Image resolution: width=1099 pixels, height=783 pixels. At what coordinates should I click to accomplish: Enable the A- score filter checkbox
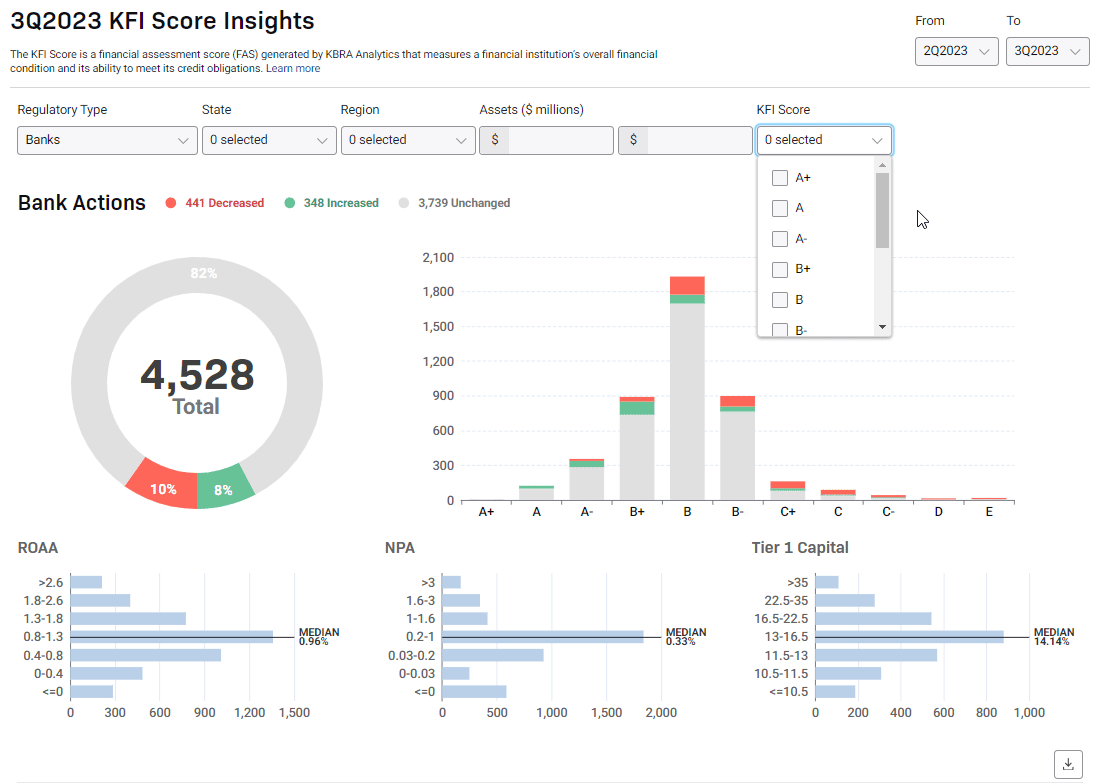coord(778,238)
